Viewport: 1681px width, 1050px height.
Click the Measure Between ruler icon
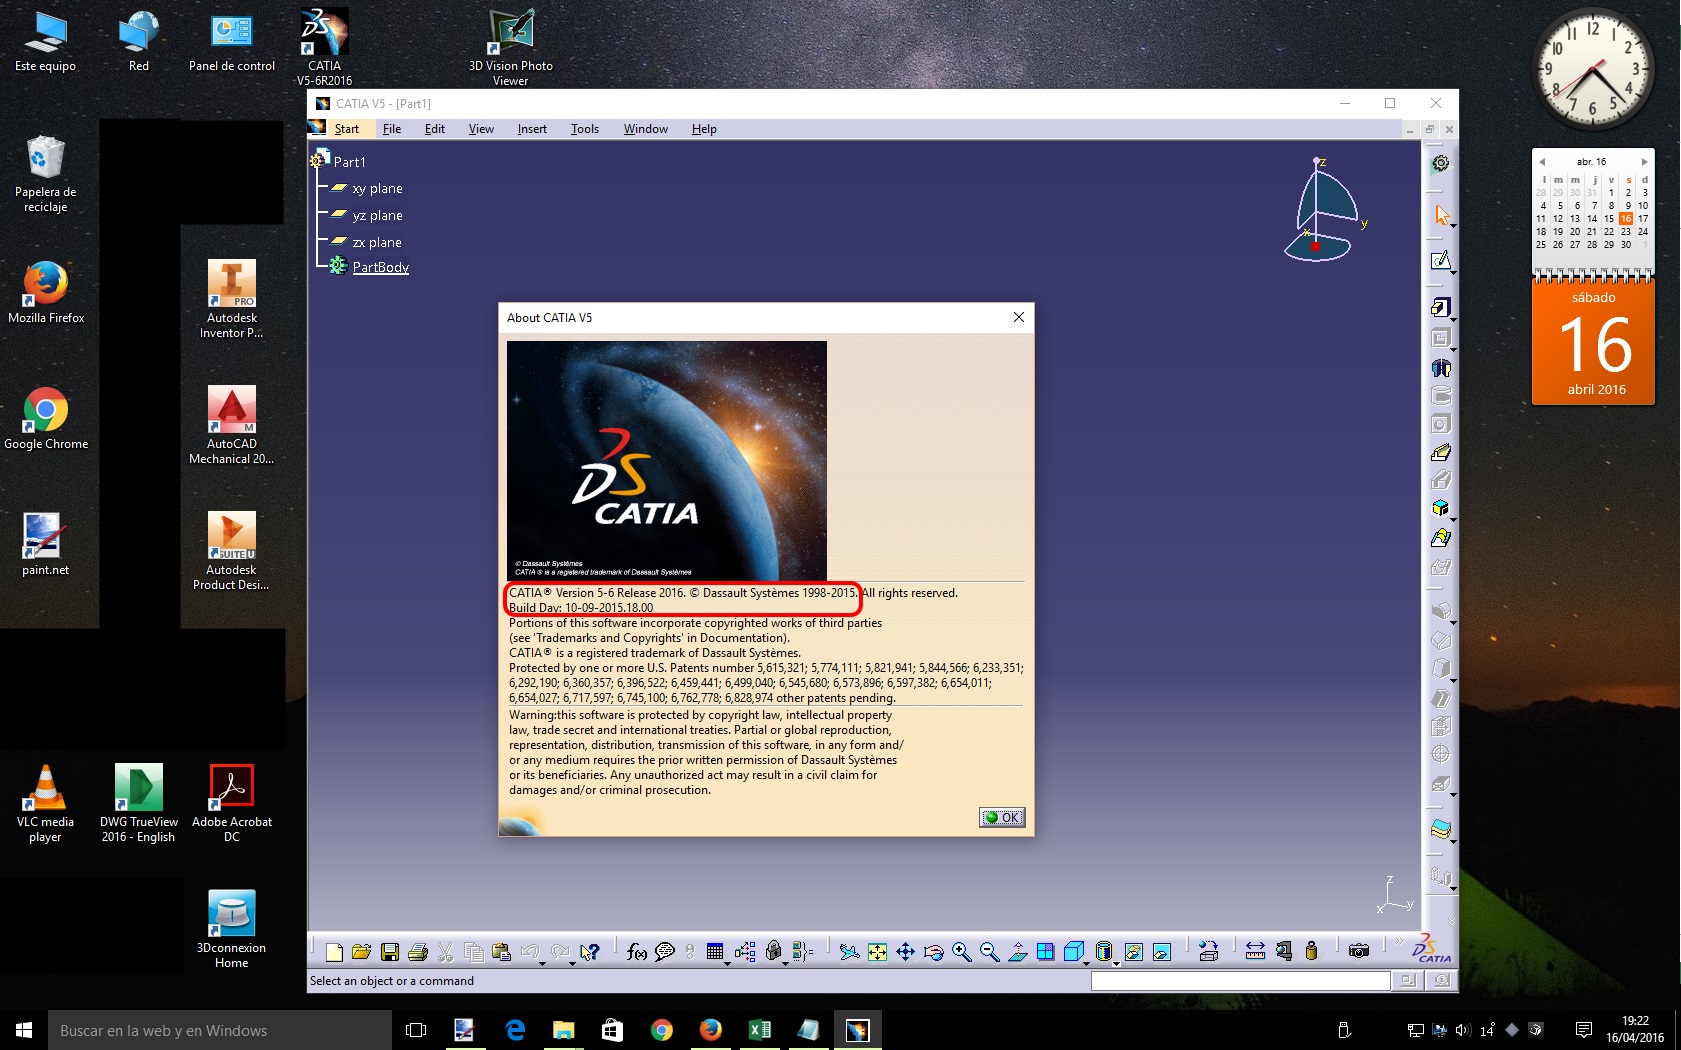[1255, 952]
